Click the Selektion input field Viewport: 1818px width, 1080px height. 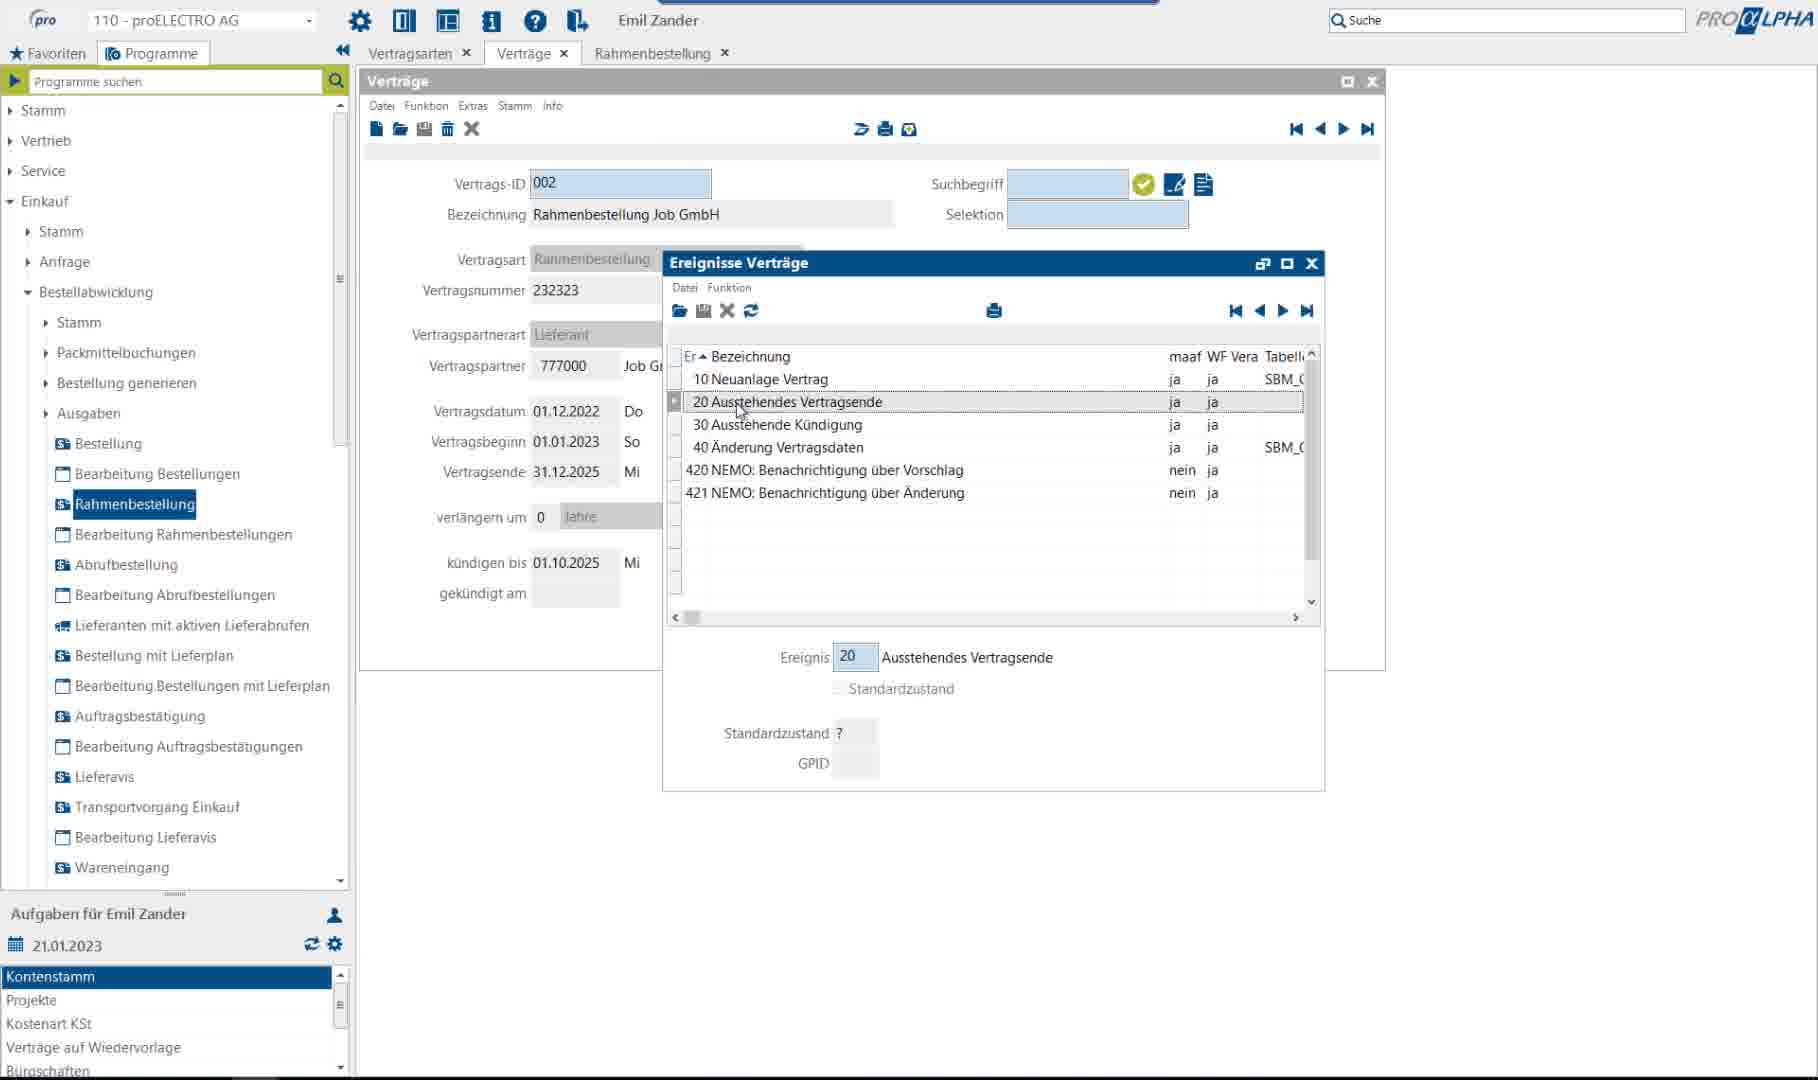pos(1097,214)
